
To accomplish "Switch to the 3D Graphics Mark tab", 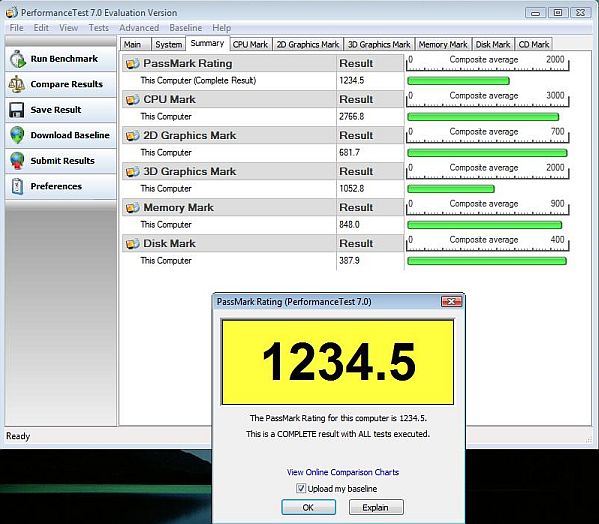I will tap(379, 45).
